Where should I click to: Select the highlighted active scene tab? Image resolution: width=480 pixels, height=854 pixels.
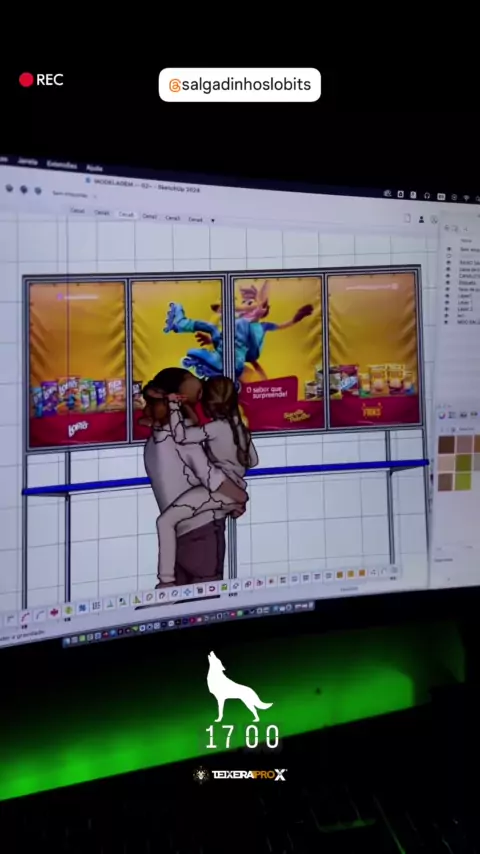coord(126,215)
